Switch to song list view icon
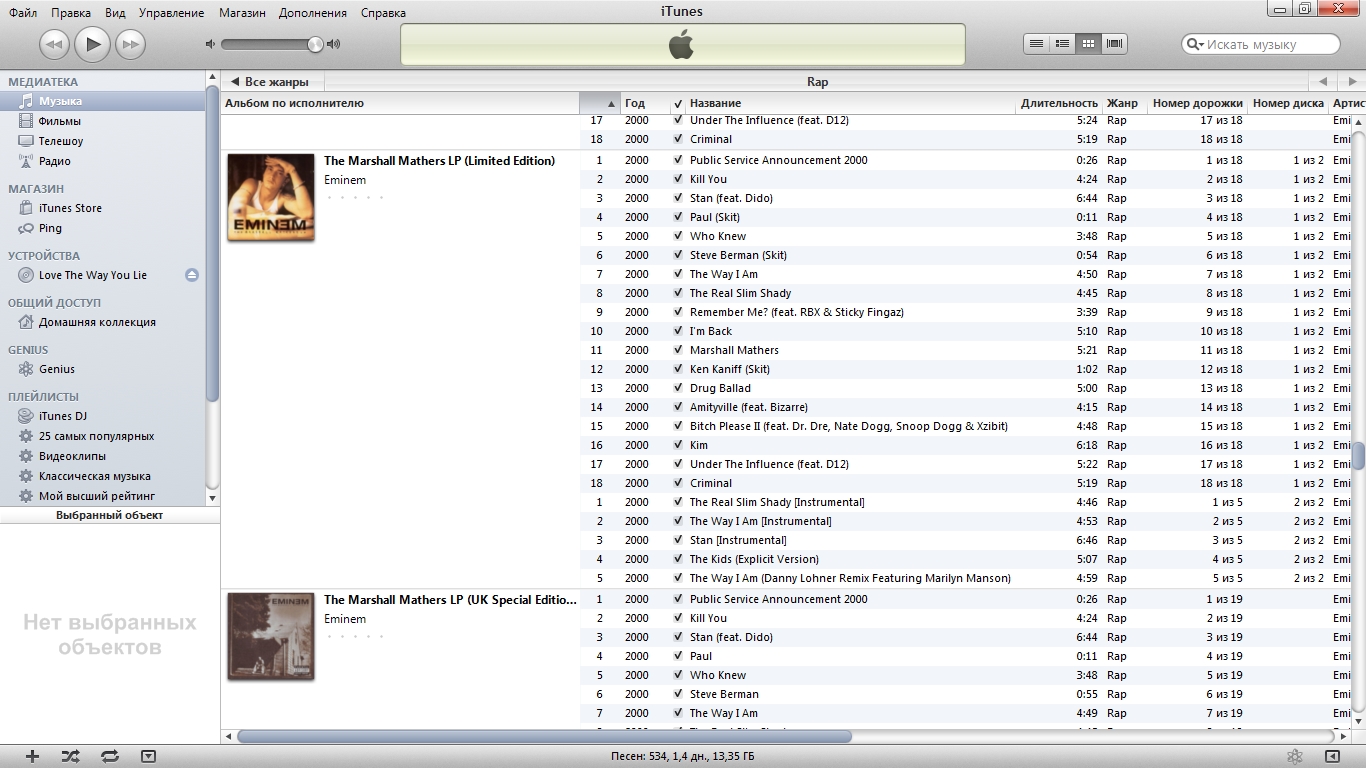 [1037, 43]
